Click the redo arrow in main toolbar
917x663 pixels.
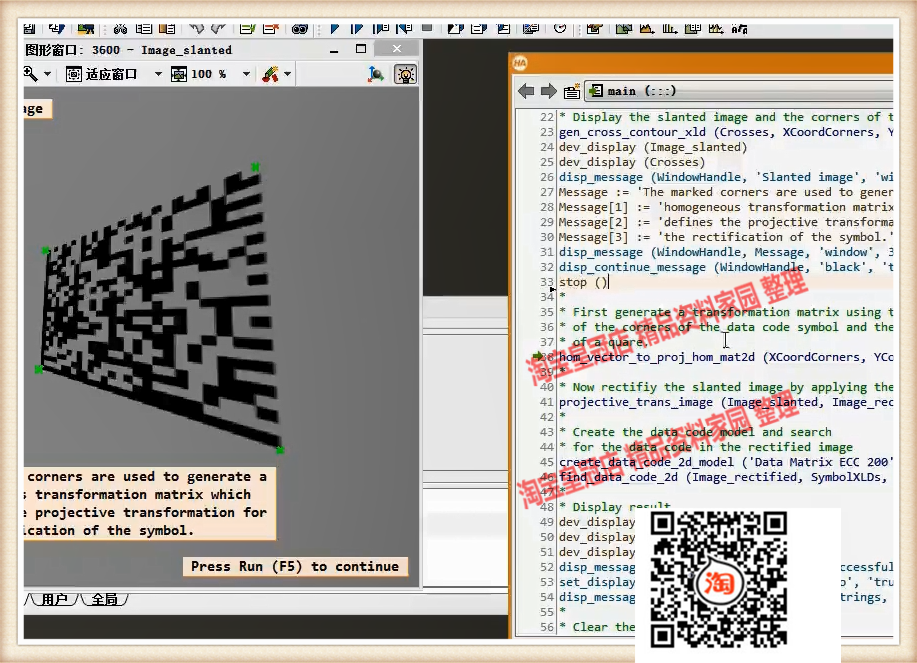[218, 28]
